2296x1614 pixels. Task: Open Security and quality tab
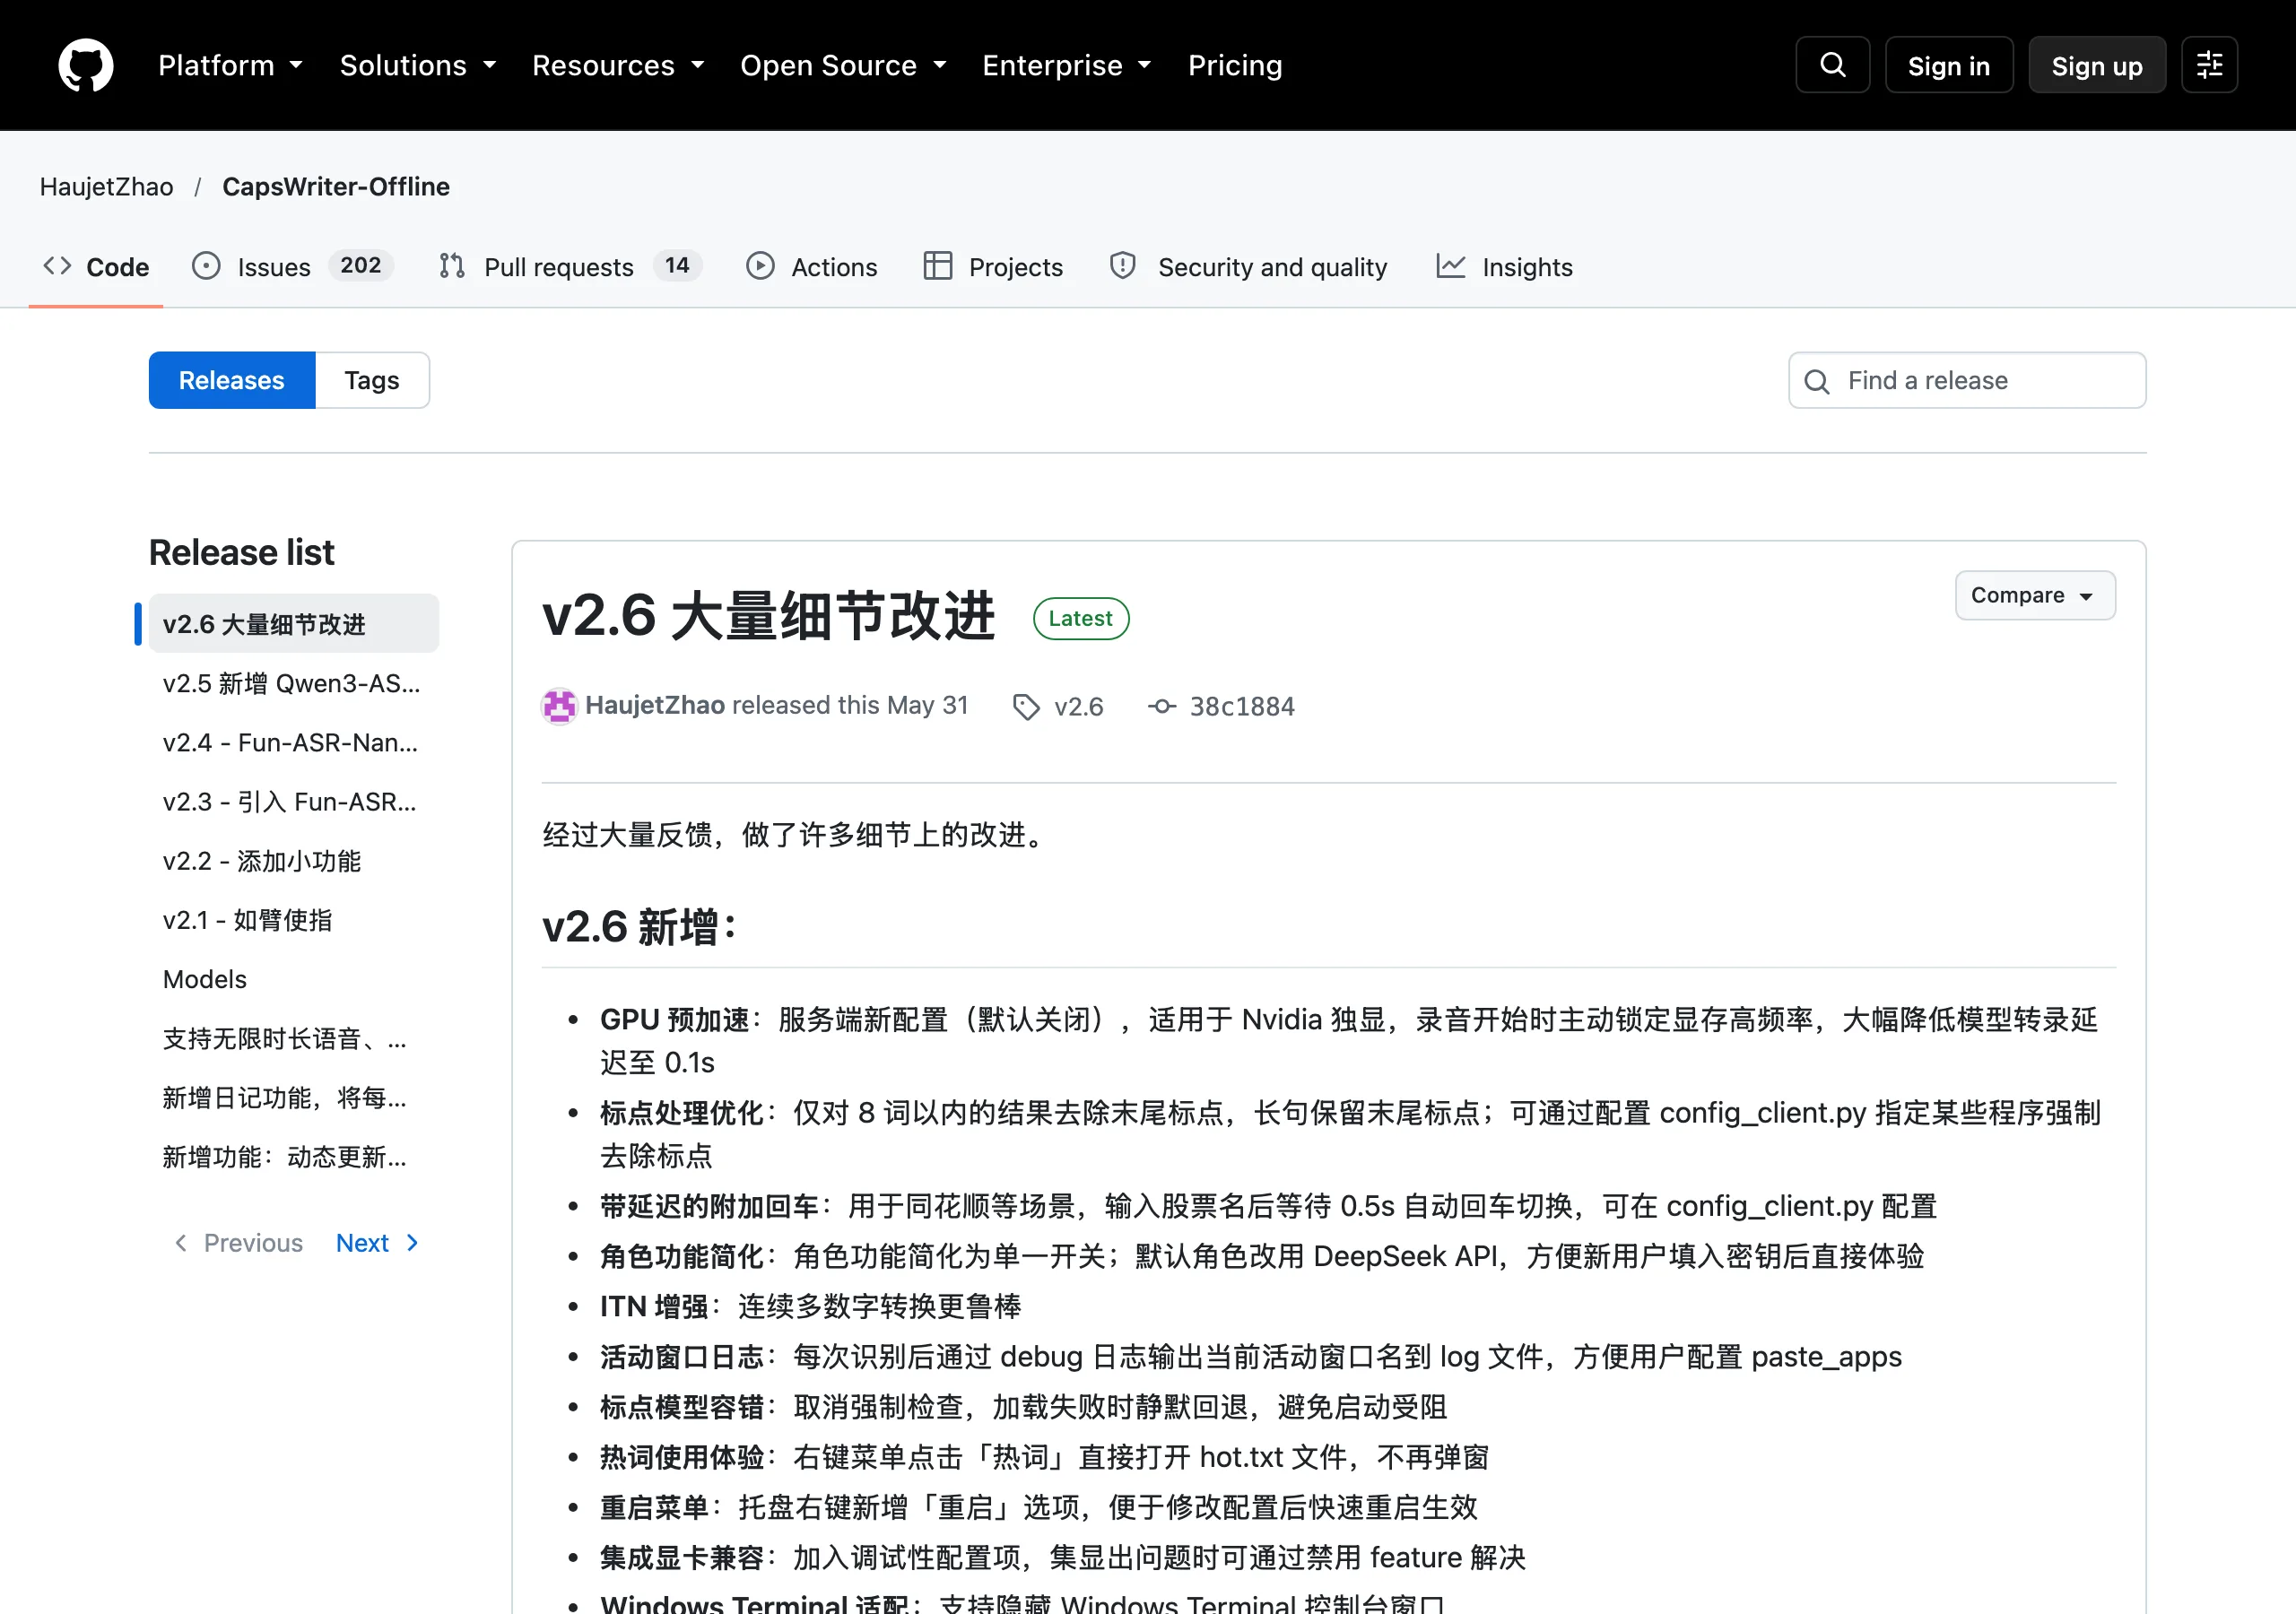(1248, 267)
